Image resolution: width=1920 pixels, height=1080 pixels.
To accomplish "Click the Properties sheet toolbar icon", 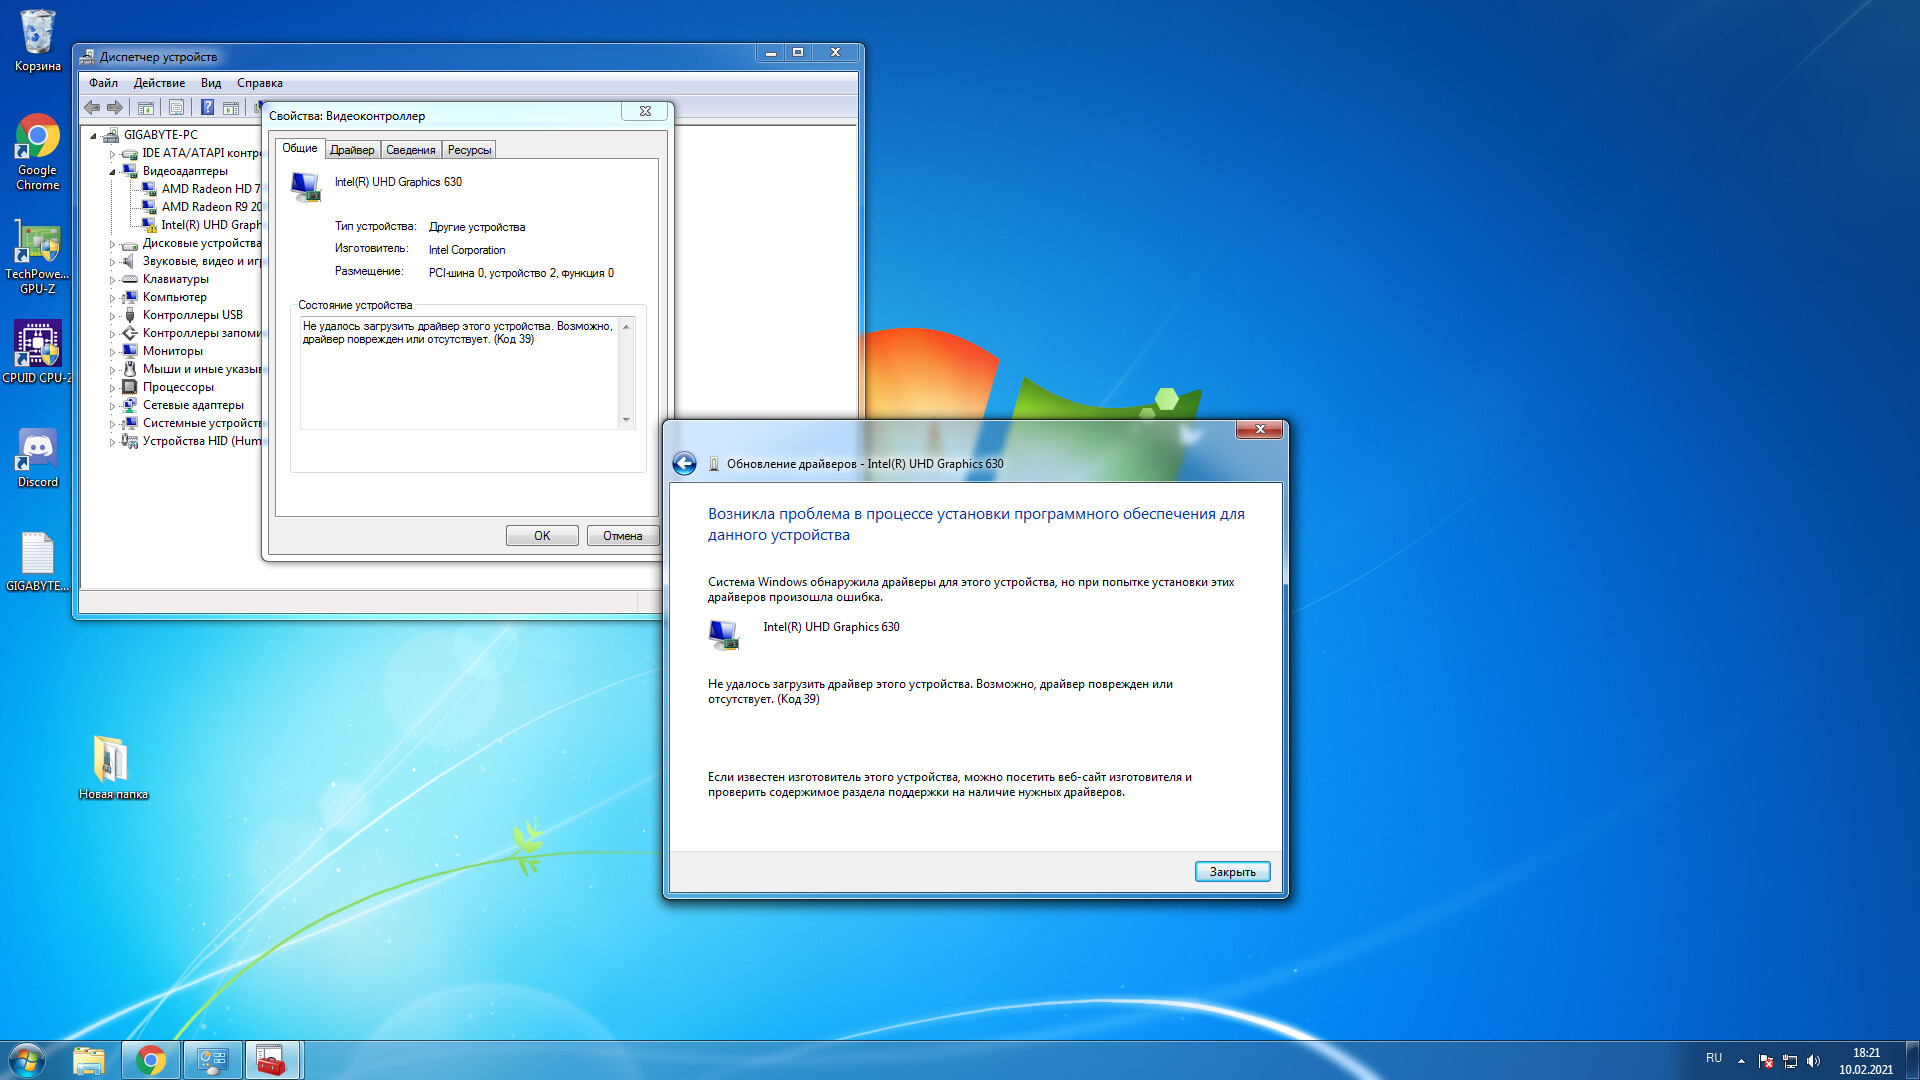I will pyautogui.click(x=176, y=107).
